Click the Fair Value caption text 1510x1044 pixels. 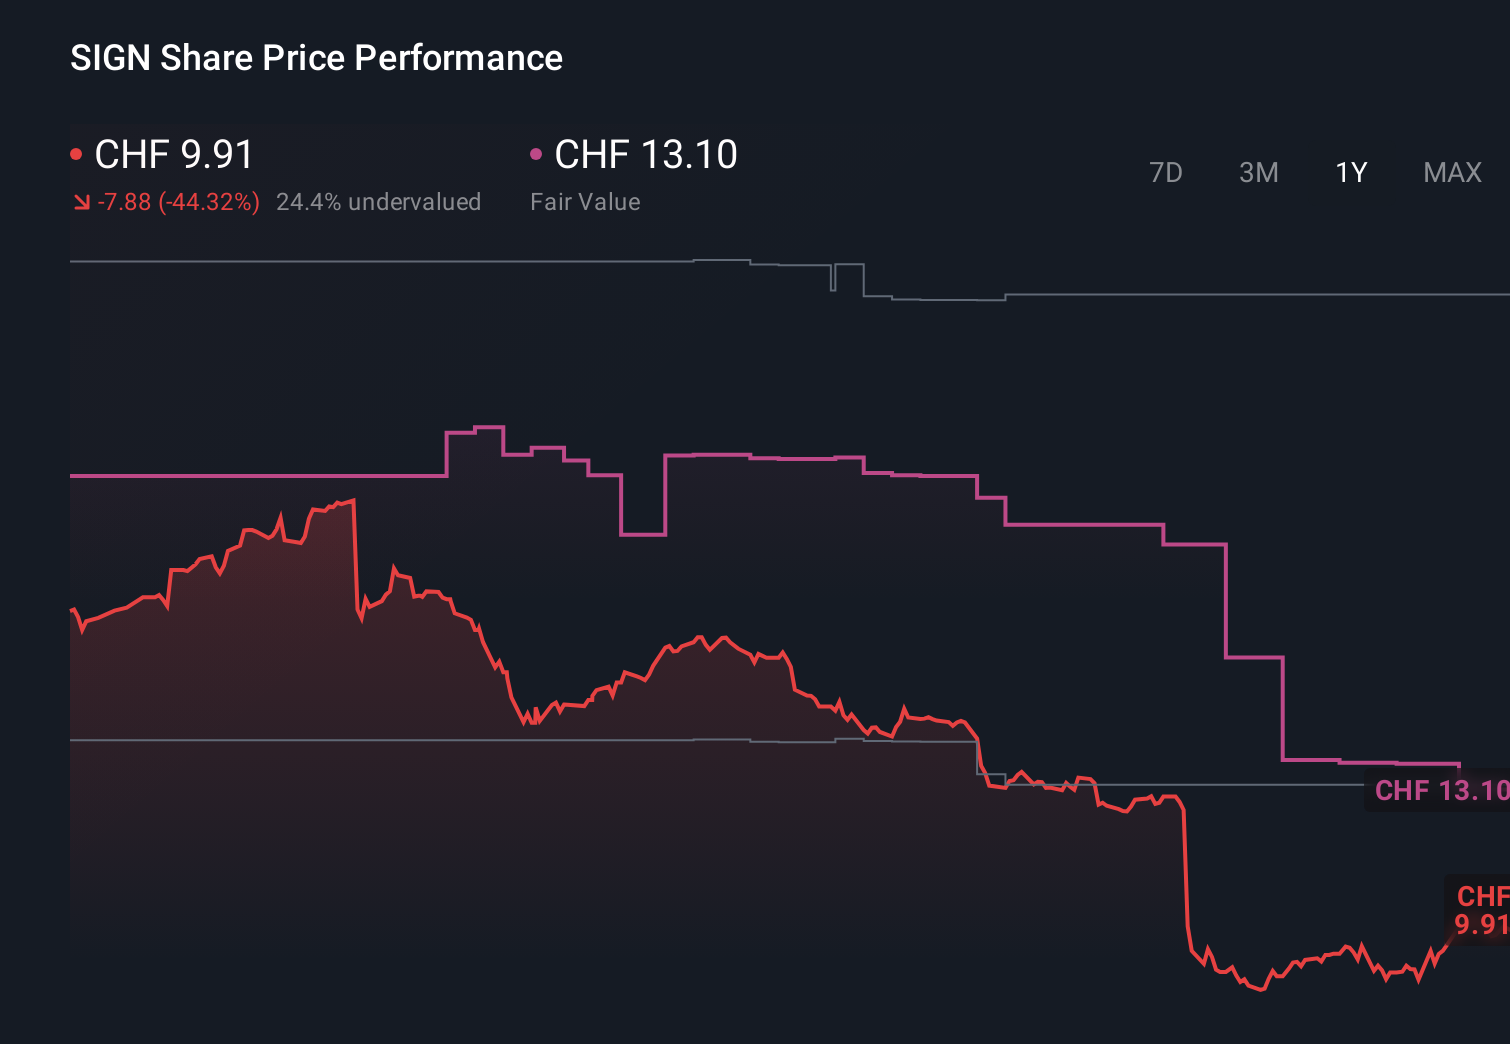[x=585, y=202]
